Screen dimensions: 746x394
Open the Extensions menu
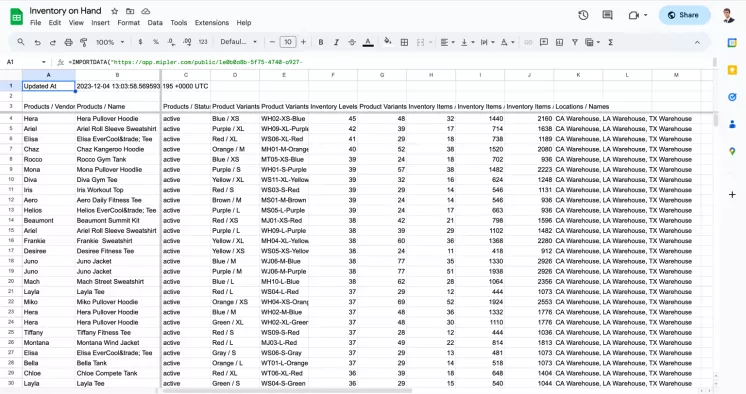[212, 22]
